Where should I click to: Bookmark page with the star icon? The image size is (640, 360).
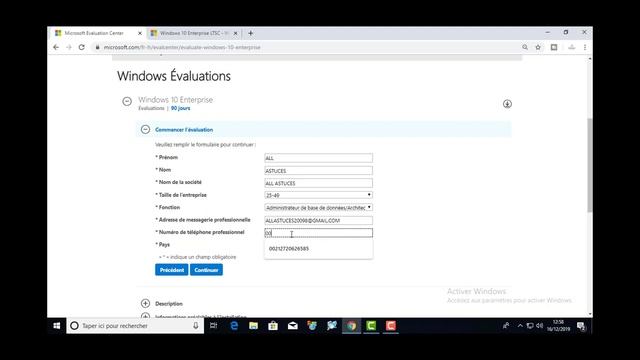538,47
